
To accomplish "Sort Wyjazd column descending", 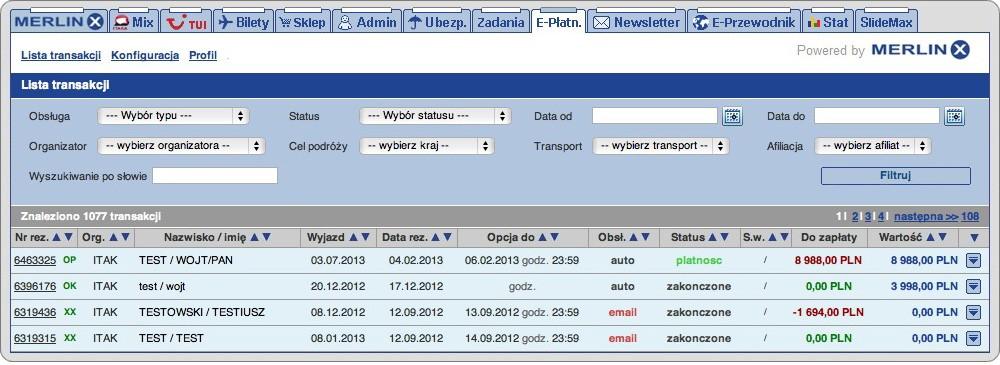I will tap(365, 237).
